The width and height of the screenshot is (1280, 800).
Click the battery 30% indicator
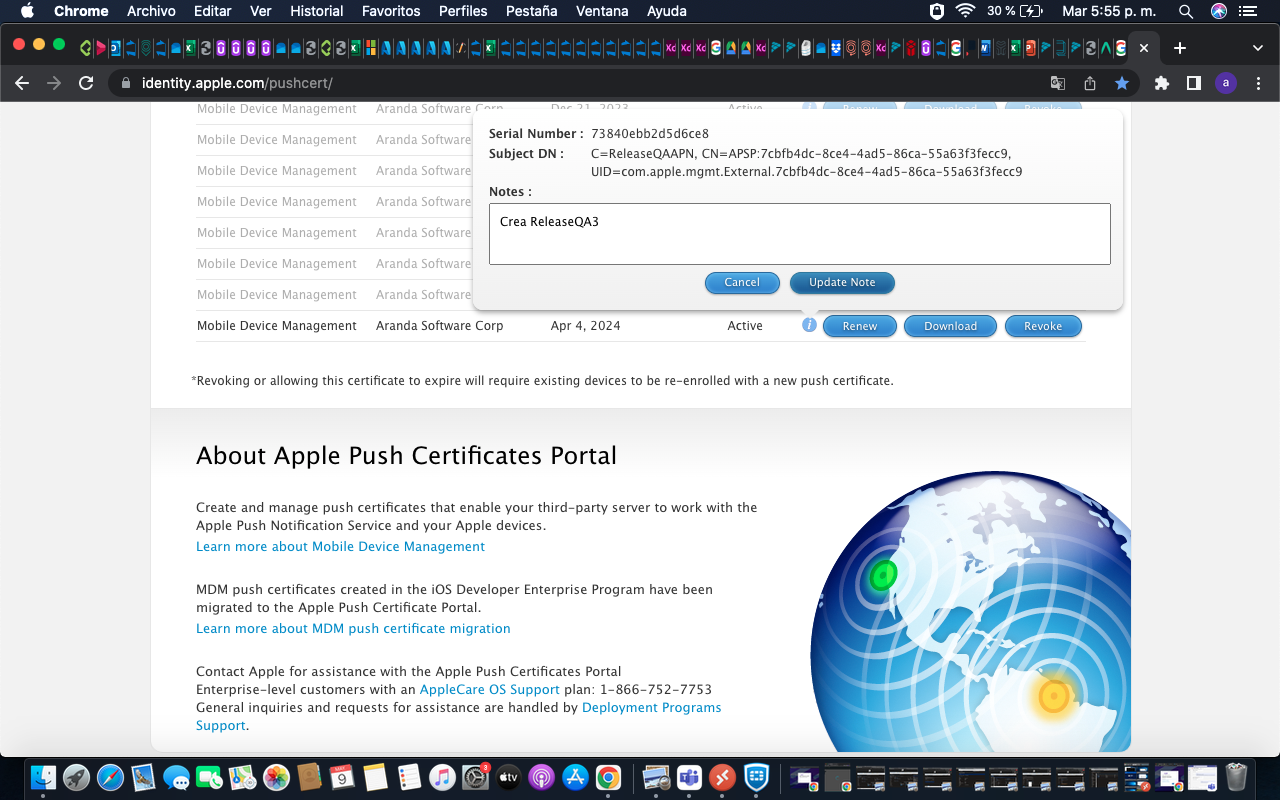[x=1014, y=11]
